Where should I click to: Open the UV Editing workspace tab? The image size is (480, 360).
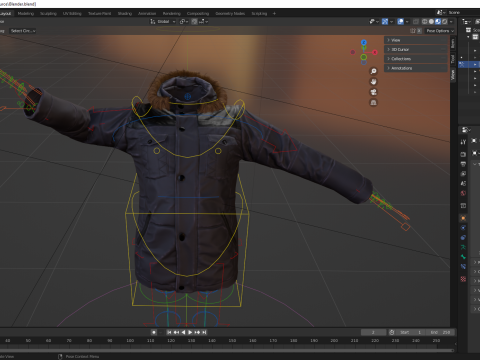[x=72, y=14]
